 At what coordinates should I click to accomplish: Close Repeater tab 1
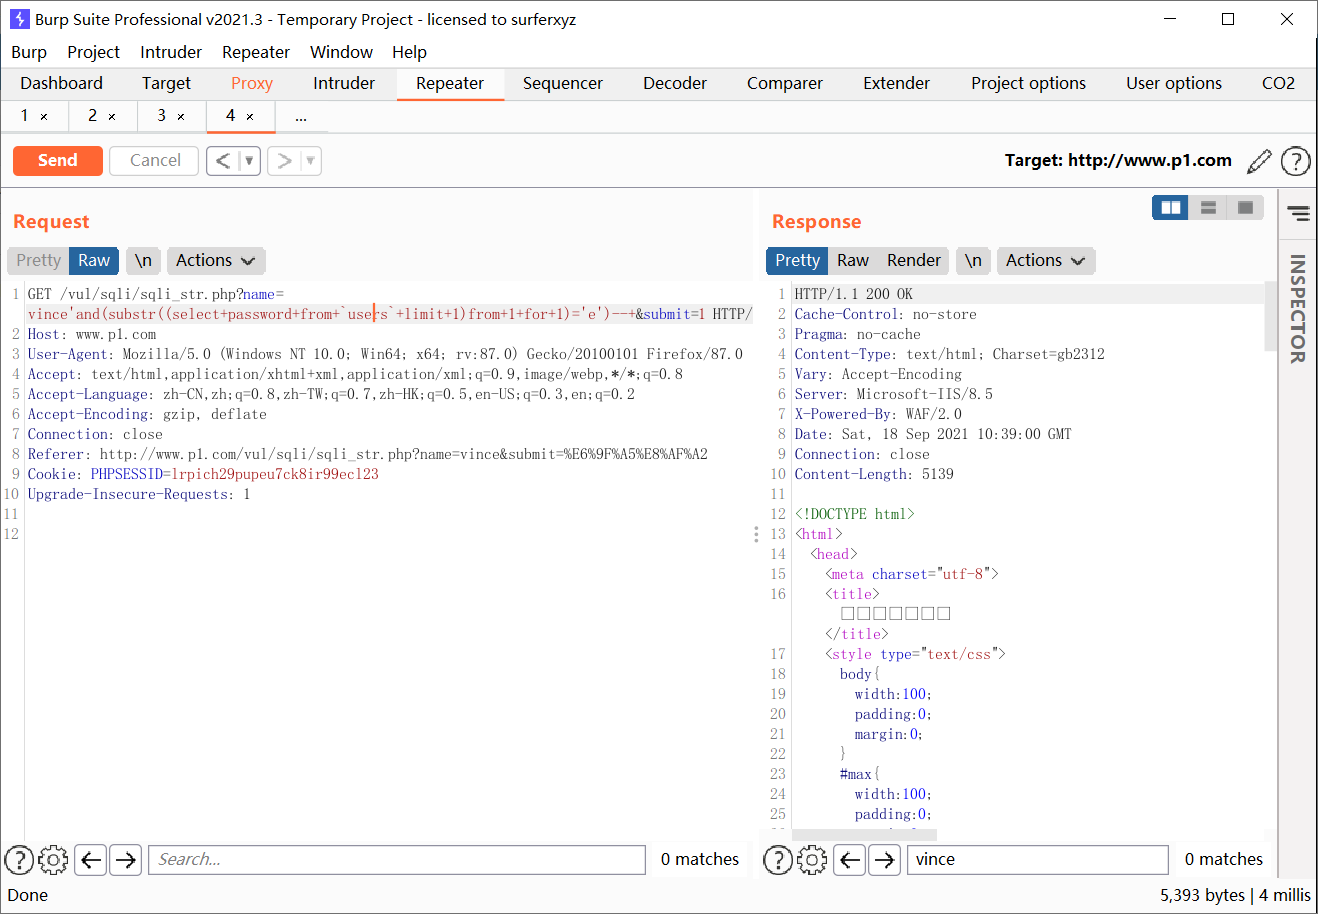[44, 117]
